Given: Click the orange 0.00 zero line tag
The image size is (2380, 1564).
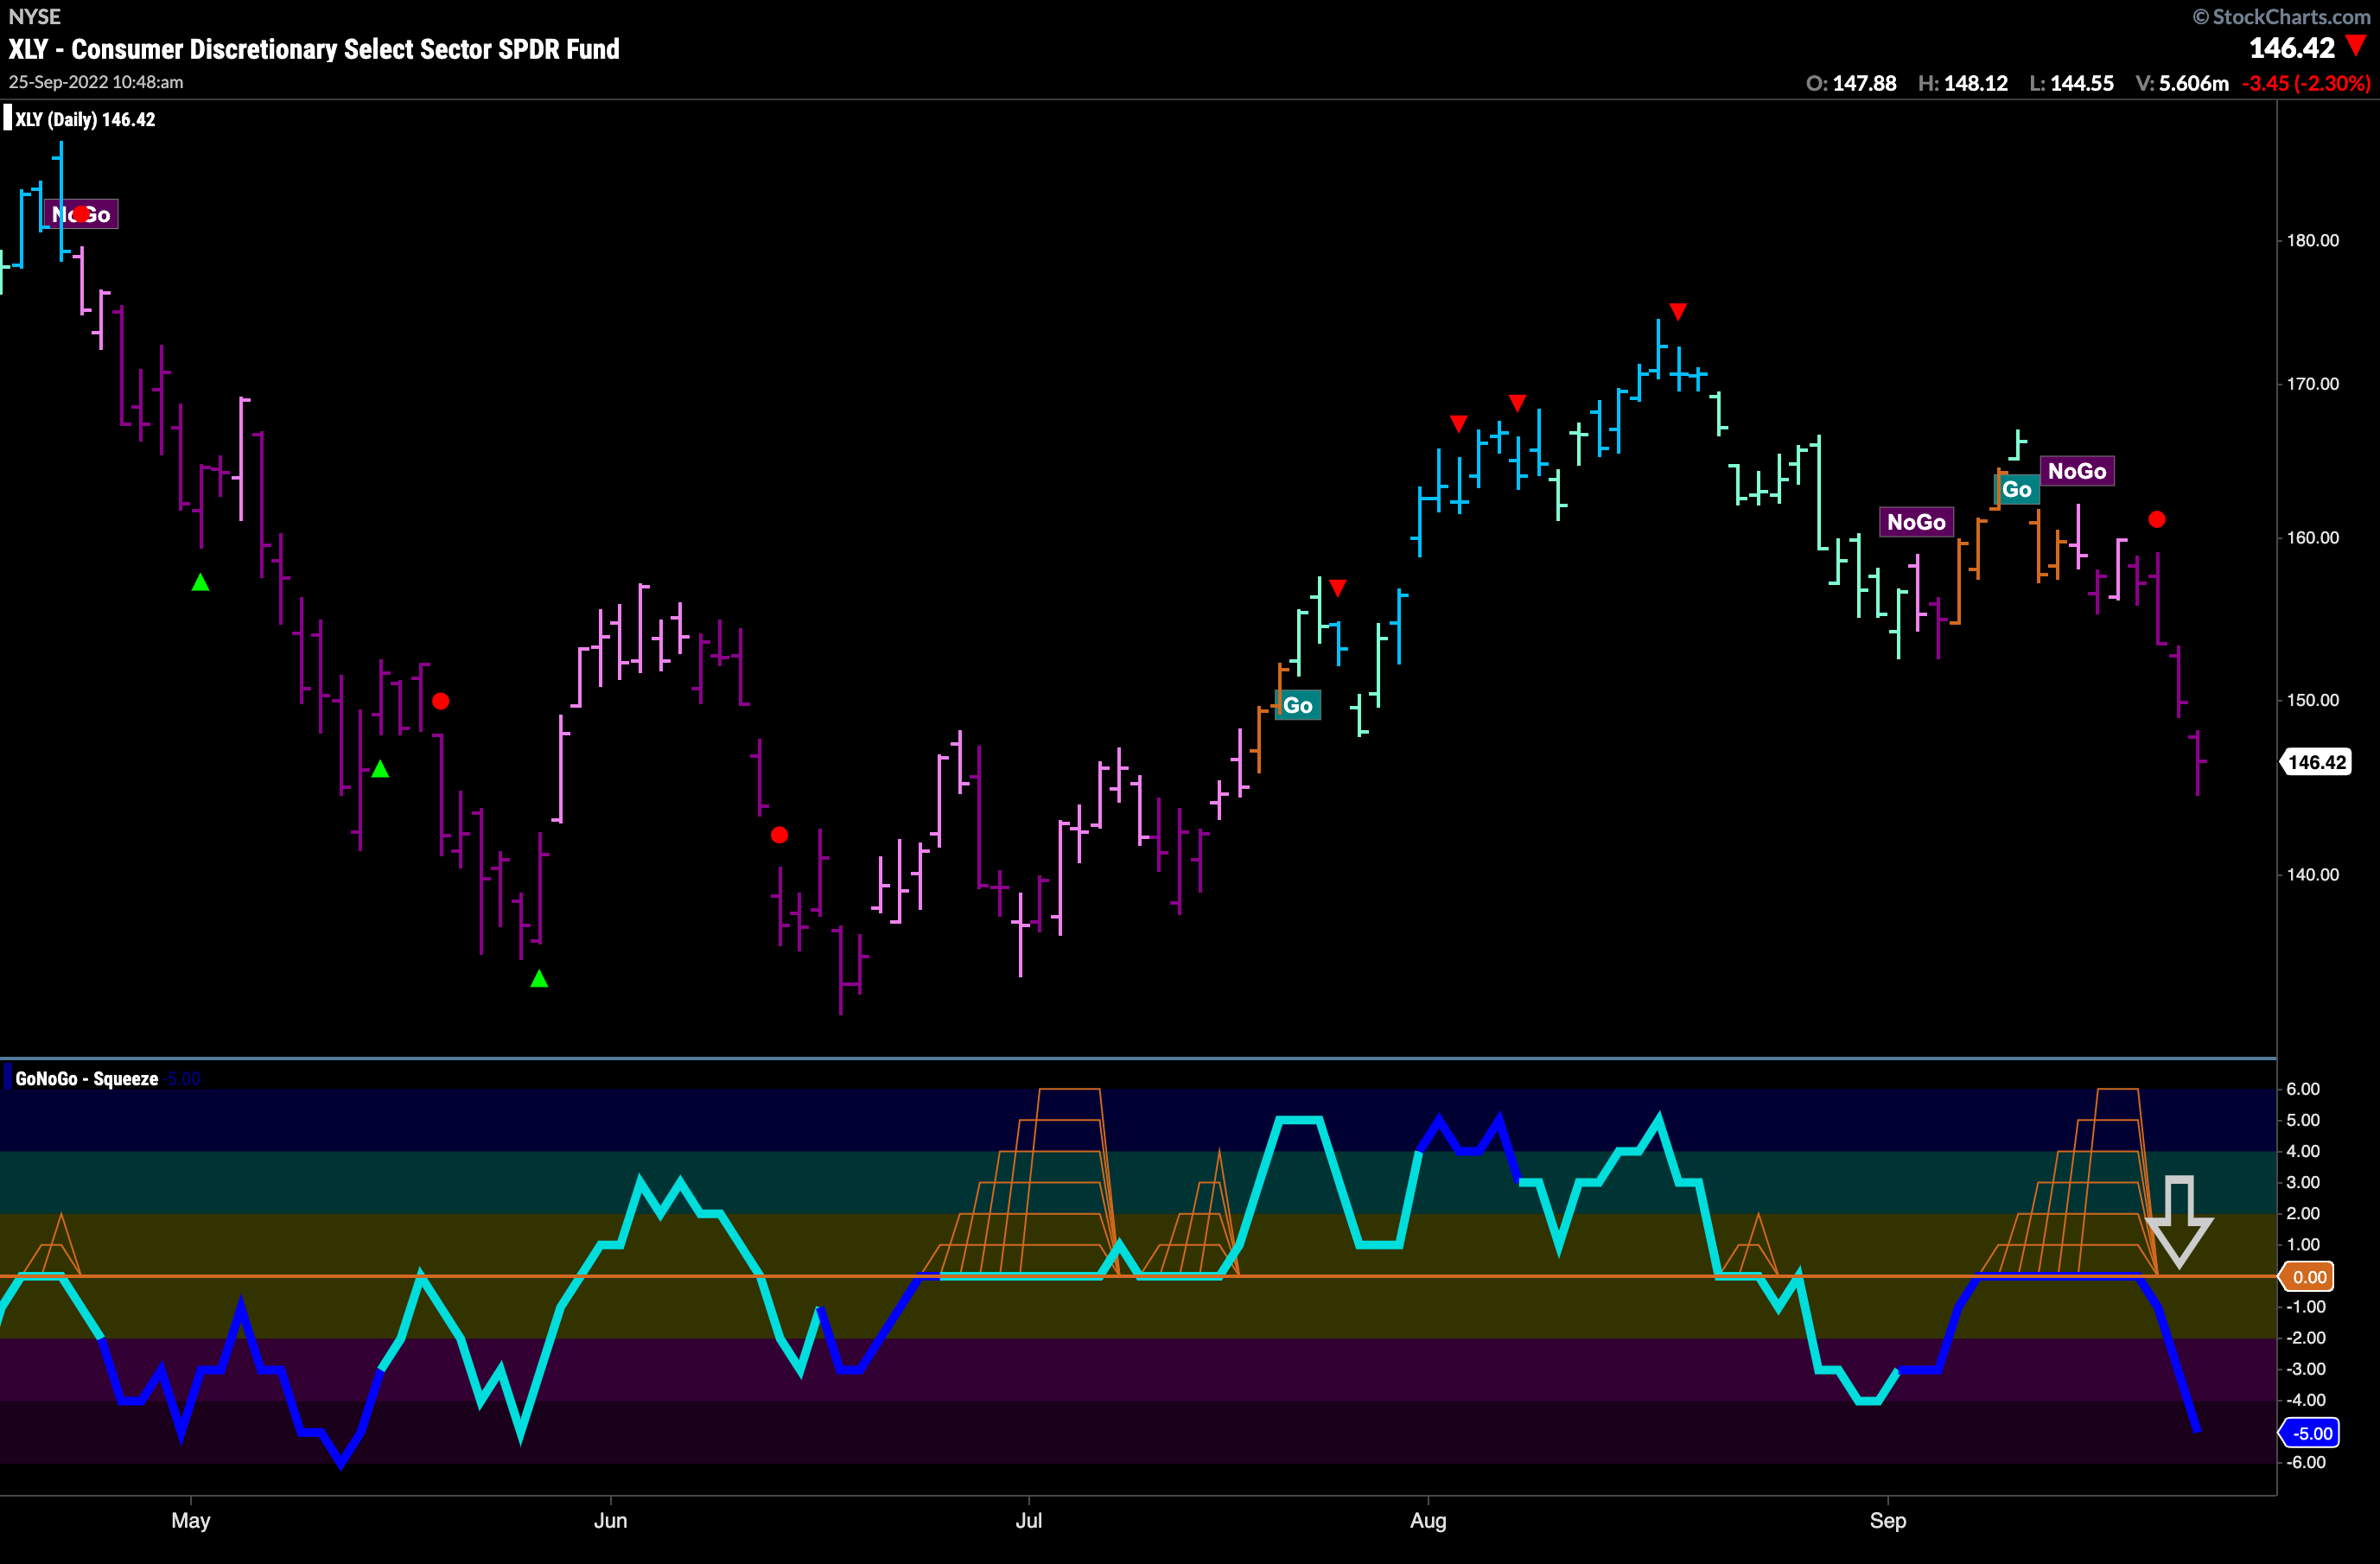Looking at the screenshot, I should [x=2307, y=1277].
